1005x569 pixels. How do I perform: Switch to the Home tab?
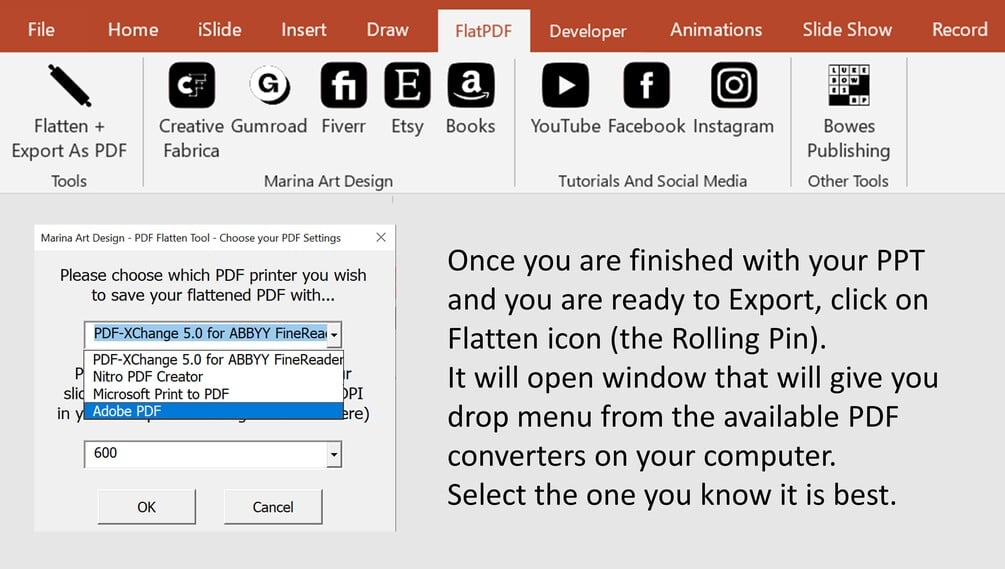(133, 29)
